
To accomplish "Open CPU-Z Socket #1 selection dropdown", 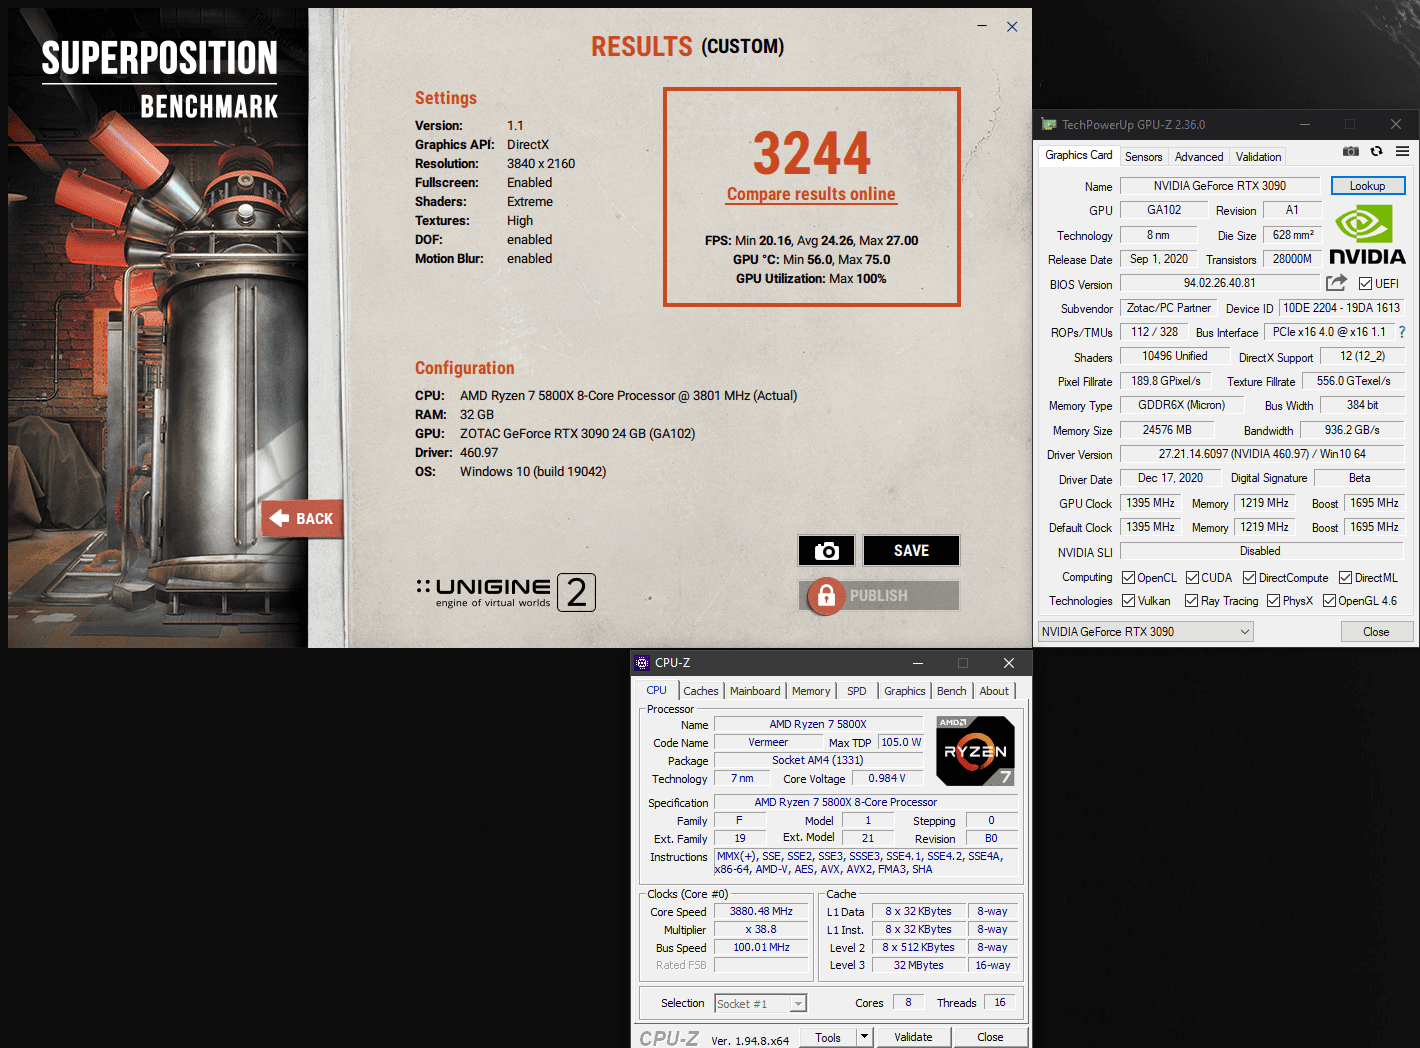I will 760,1003.
